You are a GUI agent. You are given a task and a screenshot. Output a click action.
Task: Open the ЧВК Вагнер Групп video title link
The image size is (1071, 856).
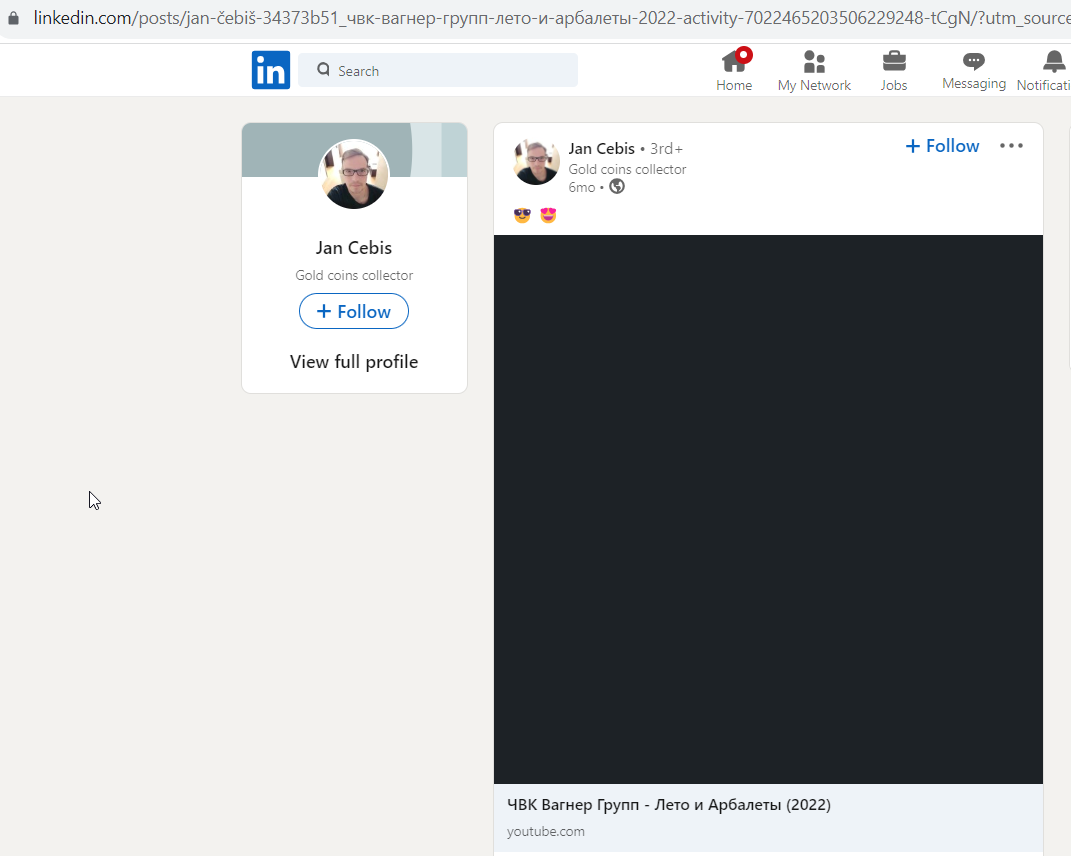pyautogui.click(x=669, y=805)
